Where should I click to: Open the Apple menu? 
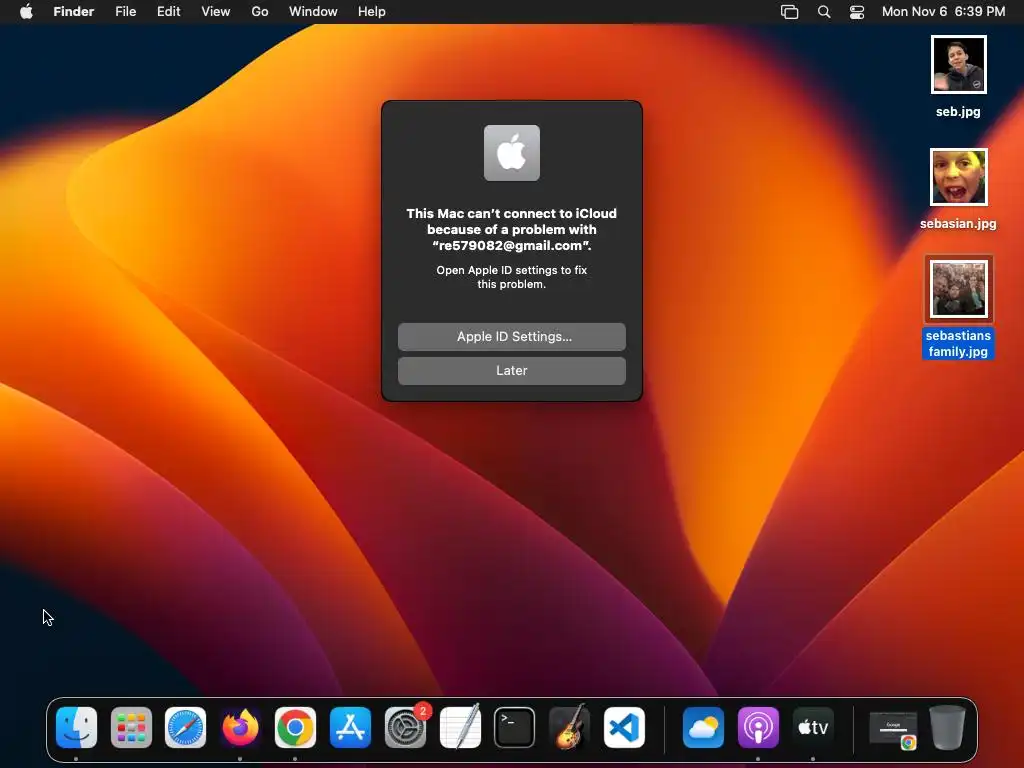click(26, 12)
